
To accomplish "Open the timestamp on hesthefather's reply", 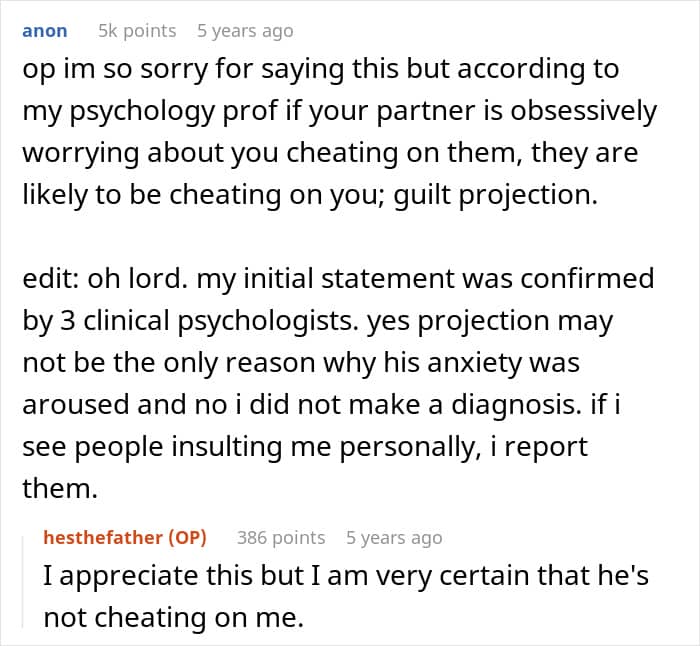I will pos(393,538).
